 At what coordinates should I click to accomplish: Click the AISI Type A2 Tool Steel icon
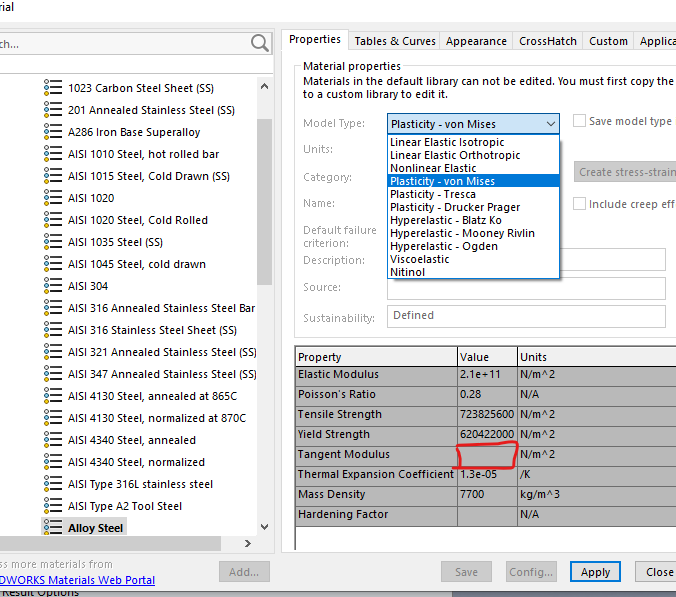[x=53, y=506]
